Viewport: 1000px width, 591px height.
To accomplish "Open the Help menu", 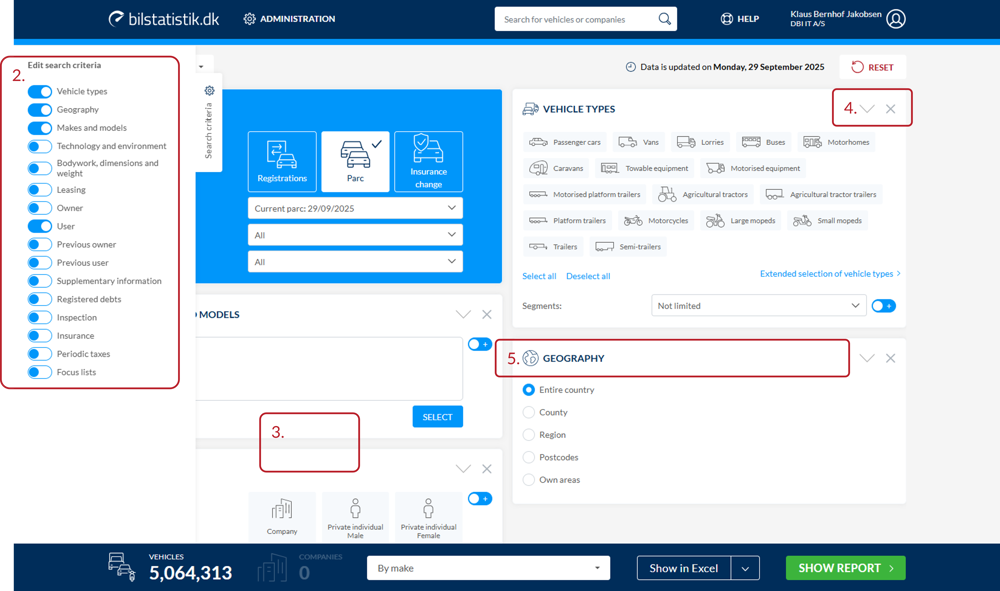I will 740,19.
